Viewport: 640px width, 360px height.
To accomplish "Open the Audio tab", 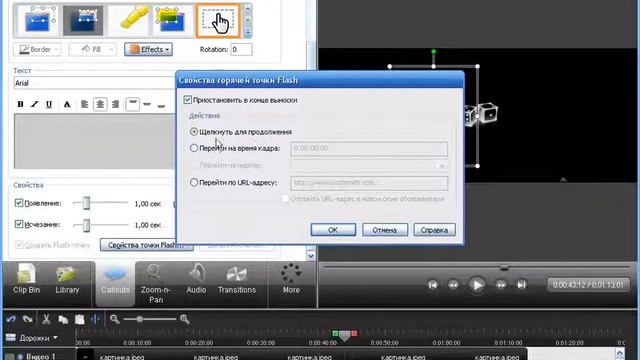I will click(x=196, y=280).
